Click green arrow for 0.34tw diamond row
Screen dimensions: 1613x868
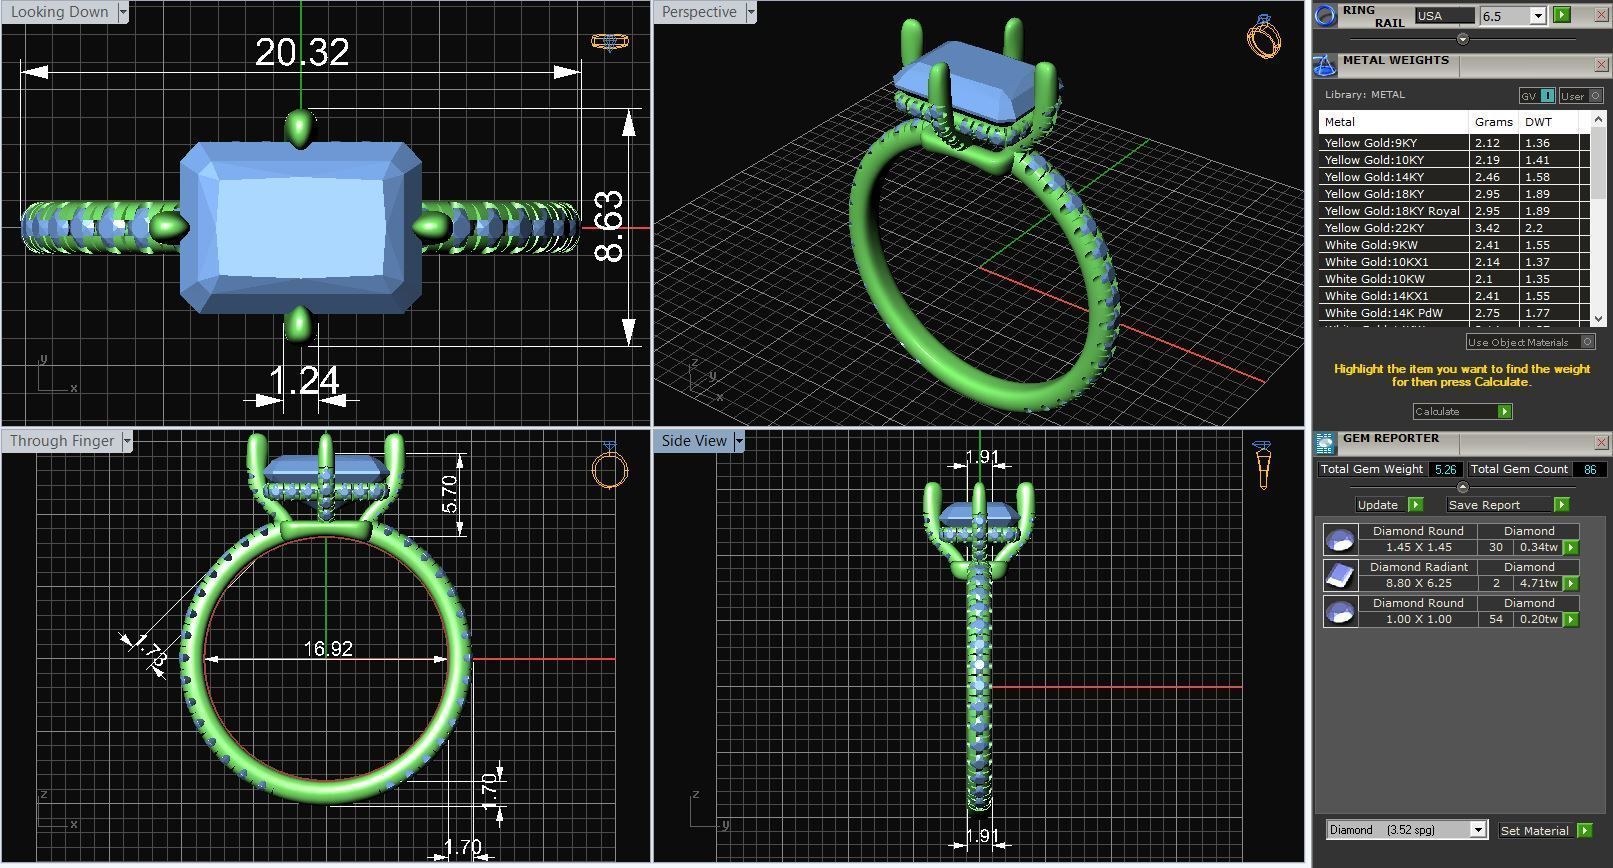pyautogui.click(x=1571, y=548)
